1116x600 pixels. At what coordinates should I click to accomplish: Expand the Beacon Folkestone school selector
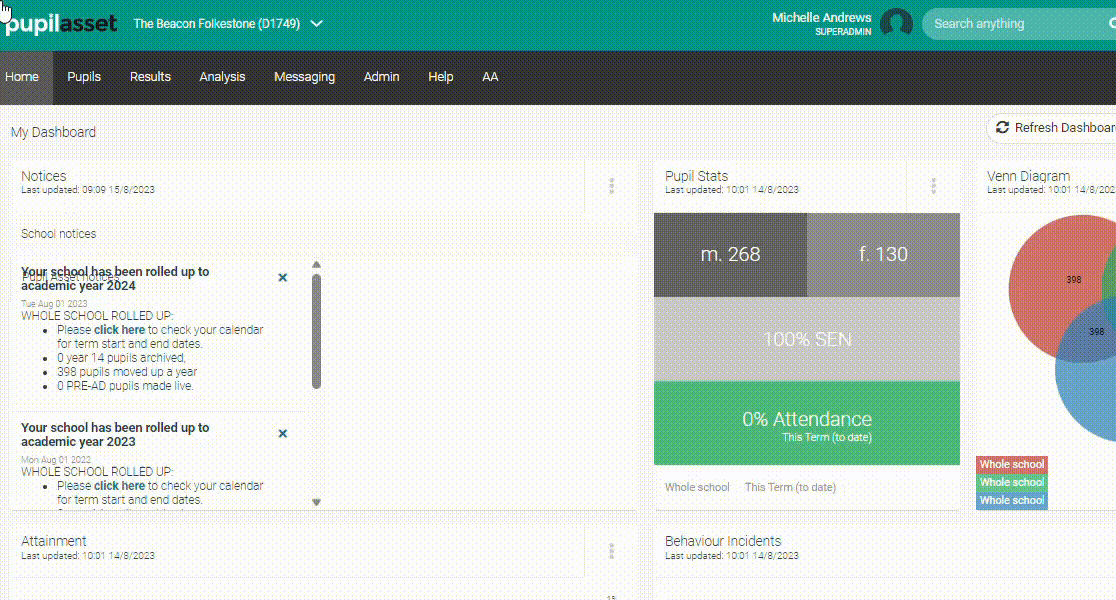tap(317, 23)
